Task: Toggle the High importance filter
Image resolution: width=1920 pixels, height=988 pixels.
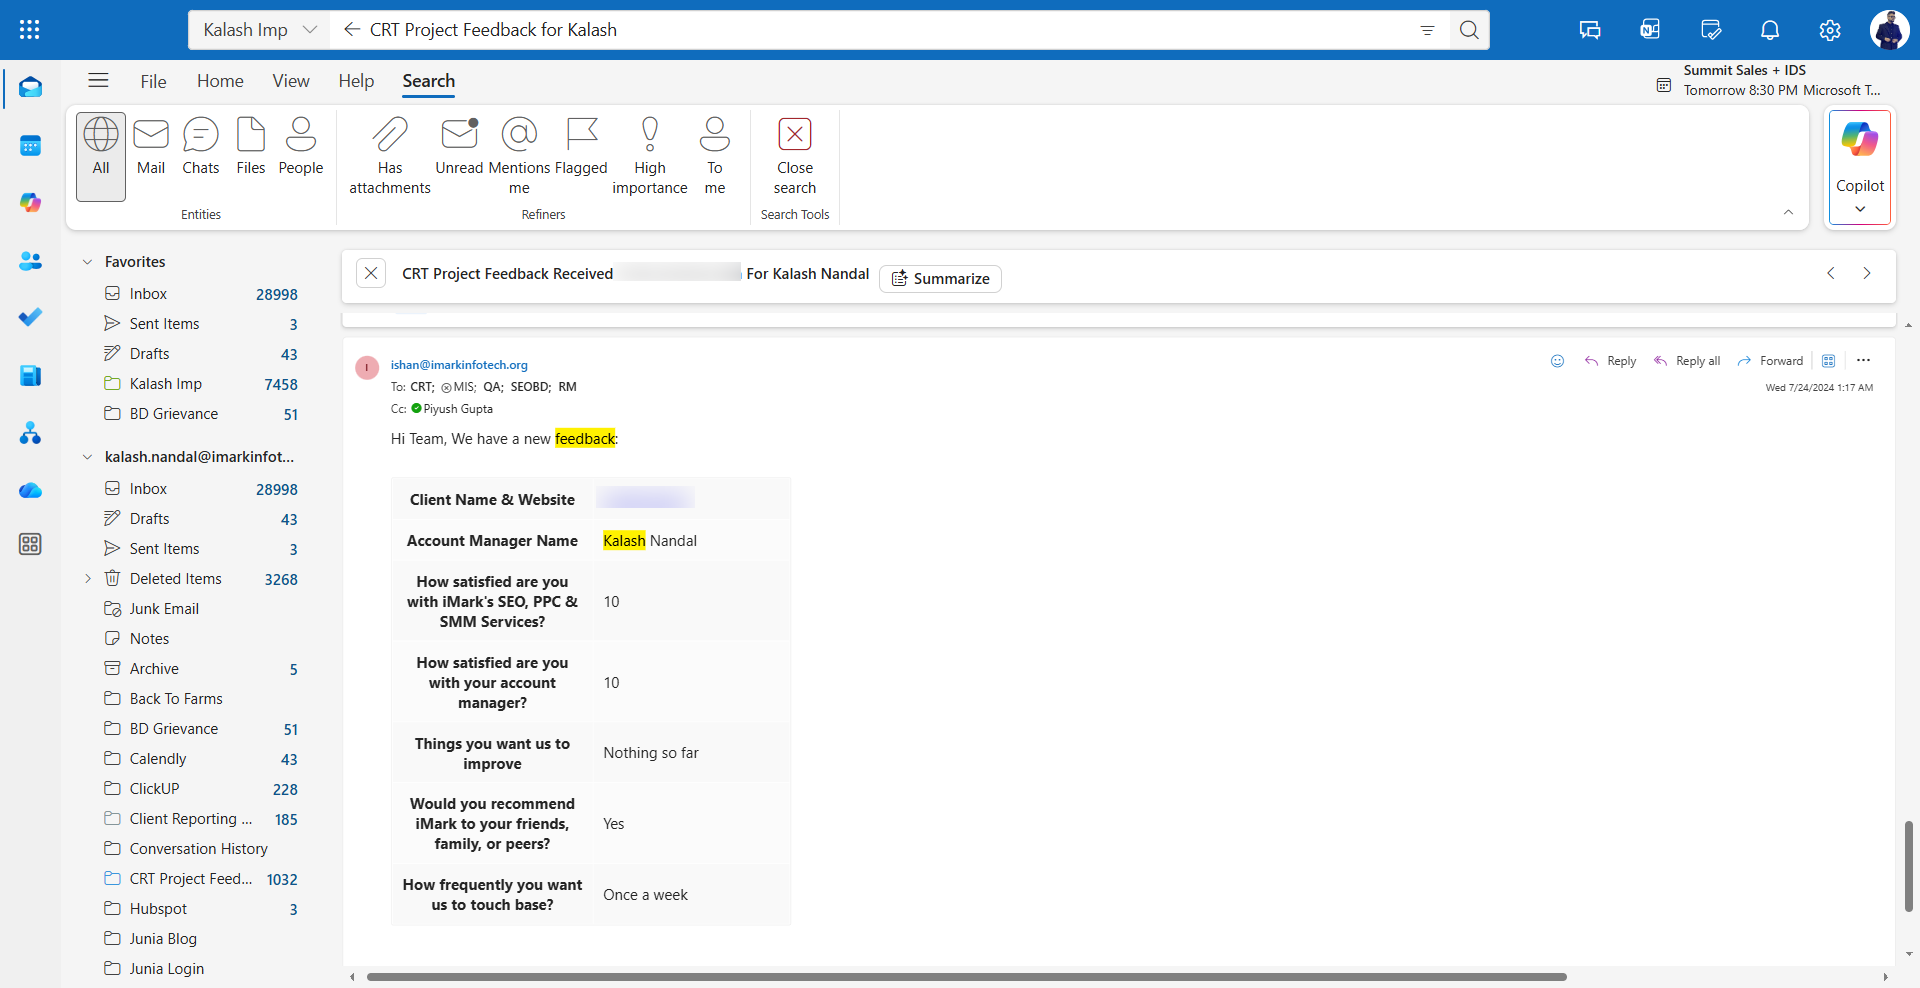Action: click(x=649, y=135)
